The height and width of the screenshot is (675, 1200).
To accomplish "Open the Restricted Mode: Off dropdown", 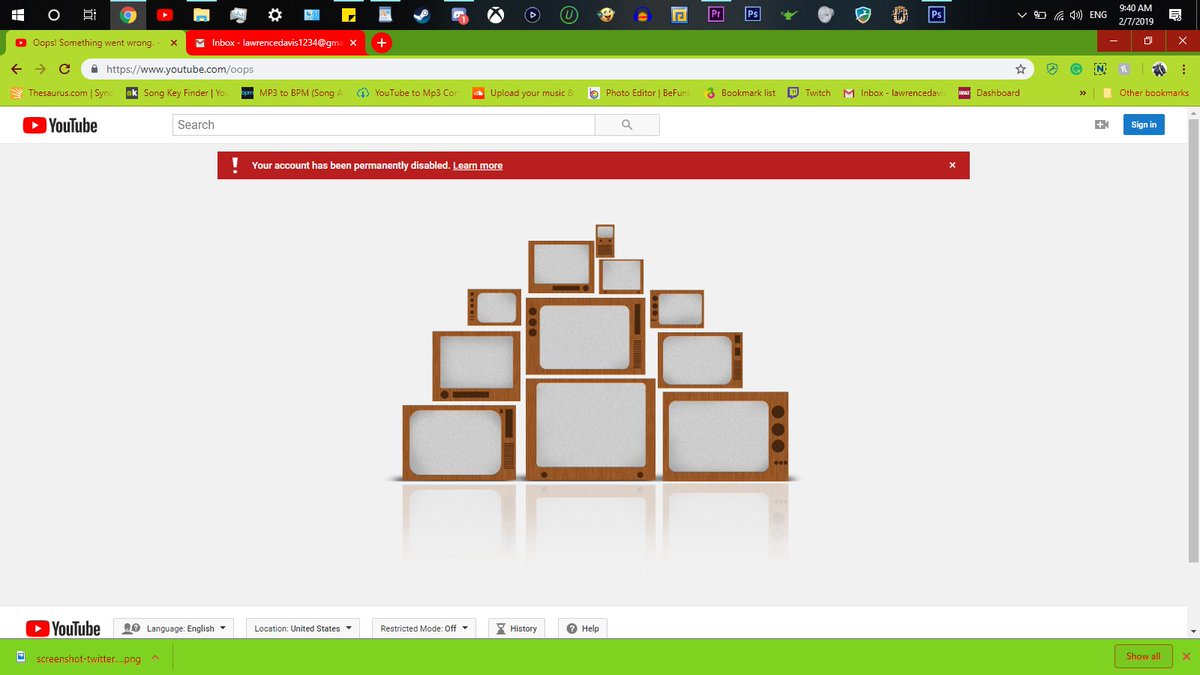I will [x=424, y=628].
